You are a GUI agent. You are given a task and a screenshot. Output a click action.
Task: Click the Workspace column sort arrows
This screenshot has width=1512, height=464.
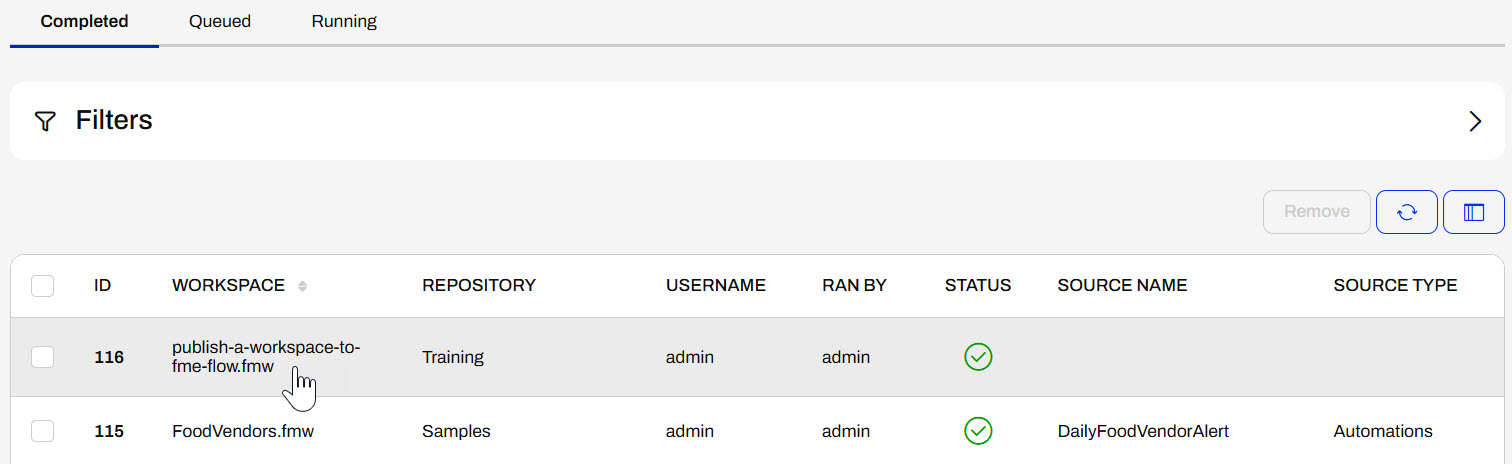(x=302, y=286)
